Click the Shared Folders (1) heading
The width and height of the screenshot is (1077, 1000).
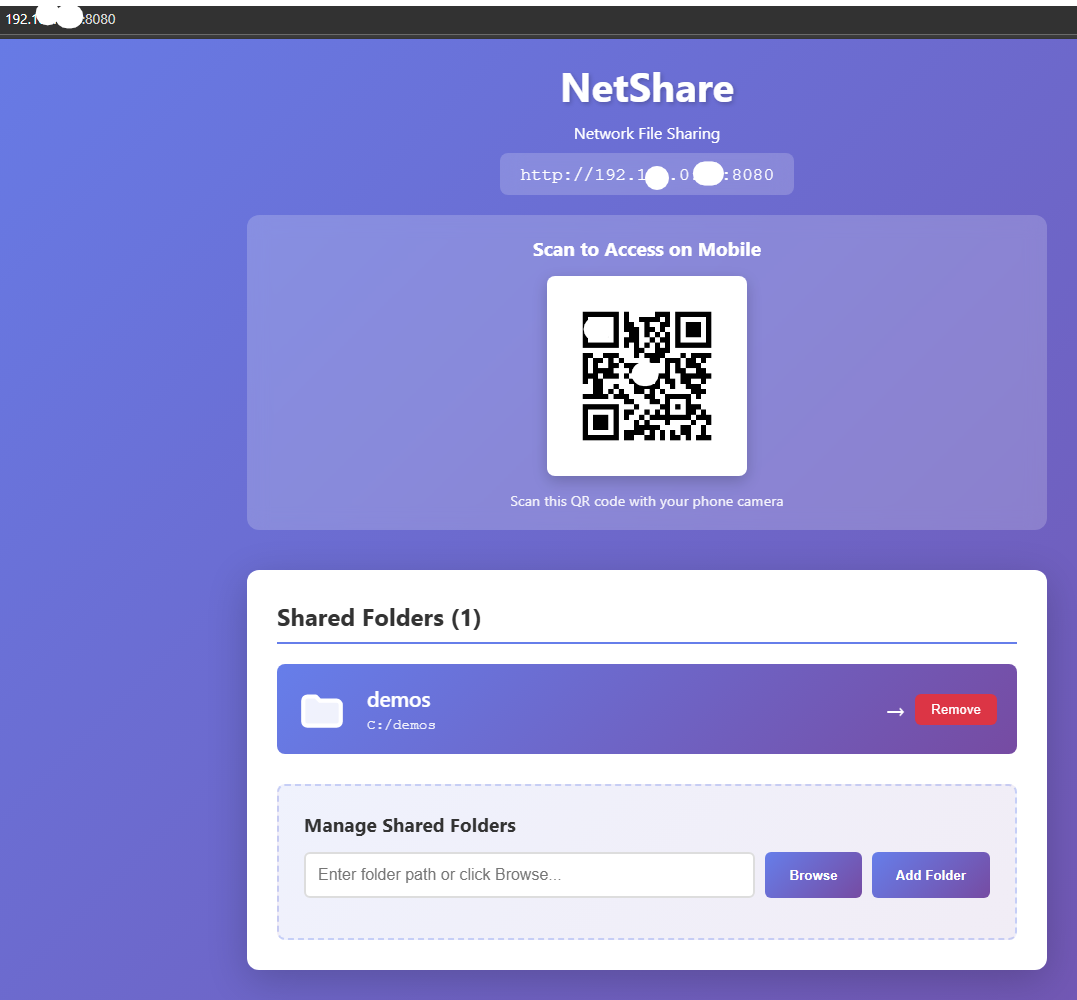click(378, 618)
